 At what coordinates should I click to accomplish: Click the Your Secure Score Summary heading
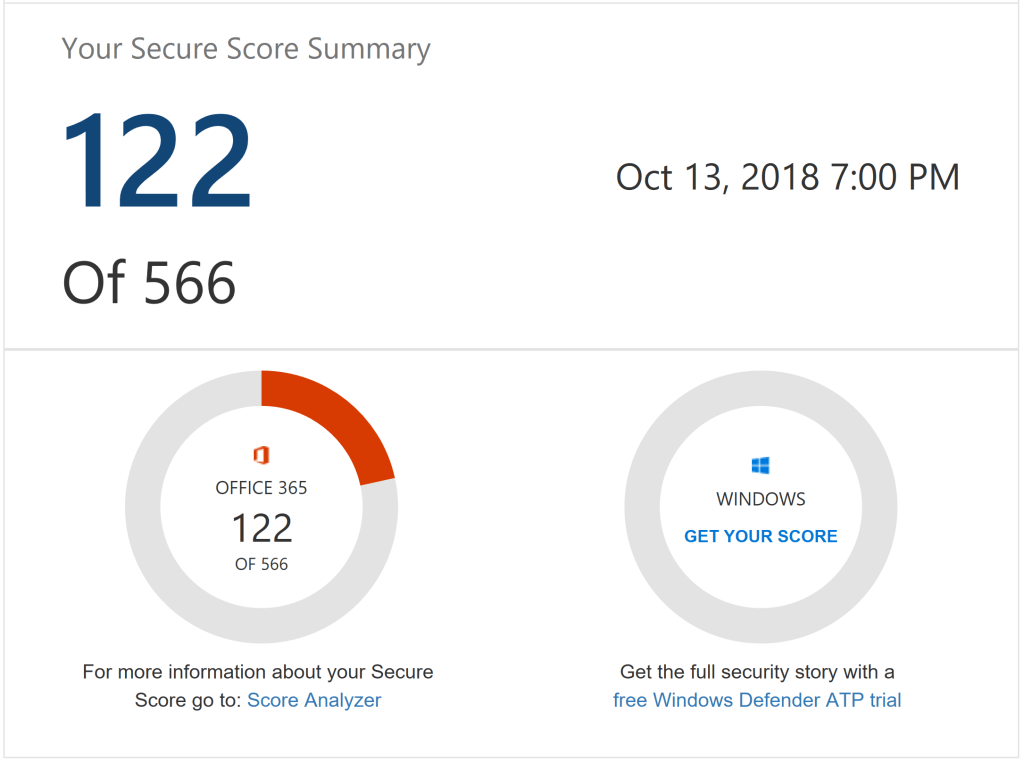click(x=246, y=48)
